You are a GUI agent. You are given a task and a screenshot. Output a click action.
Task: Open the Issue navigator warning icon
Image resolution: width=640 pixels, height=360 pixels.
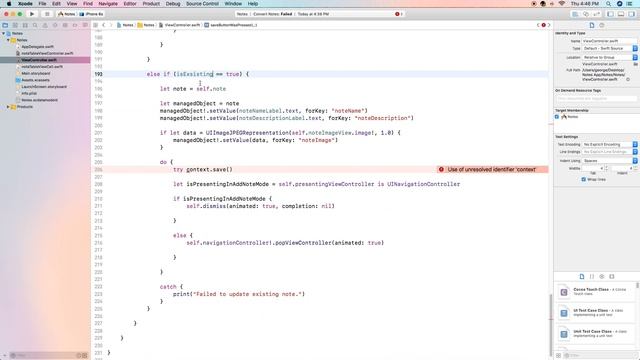45,25
